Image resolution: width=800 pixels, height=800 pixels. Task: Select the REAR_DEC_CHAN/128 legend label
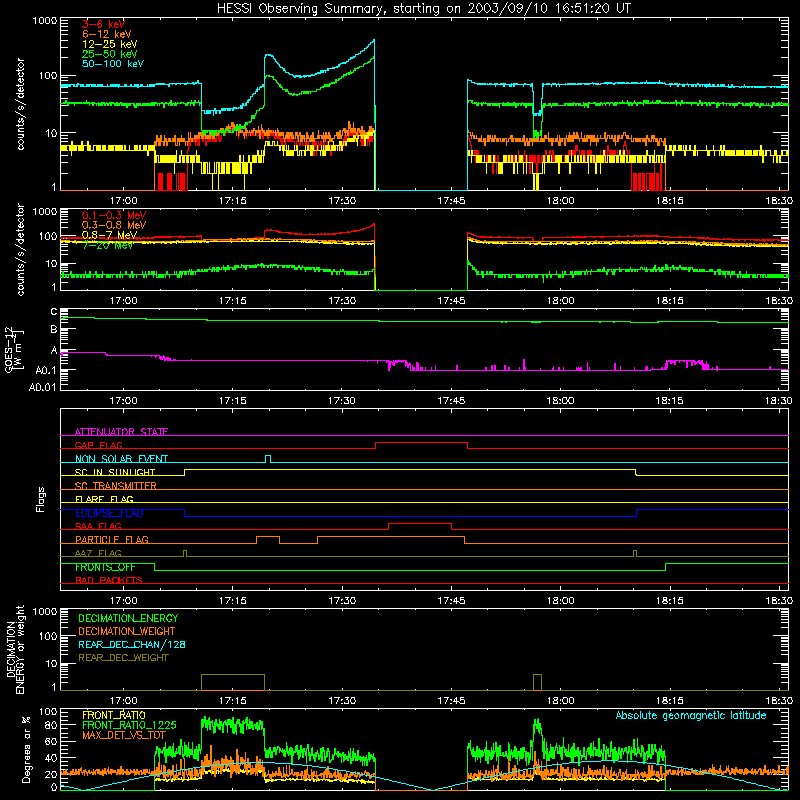[132, 645]
